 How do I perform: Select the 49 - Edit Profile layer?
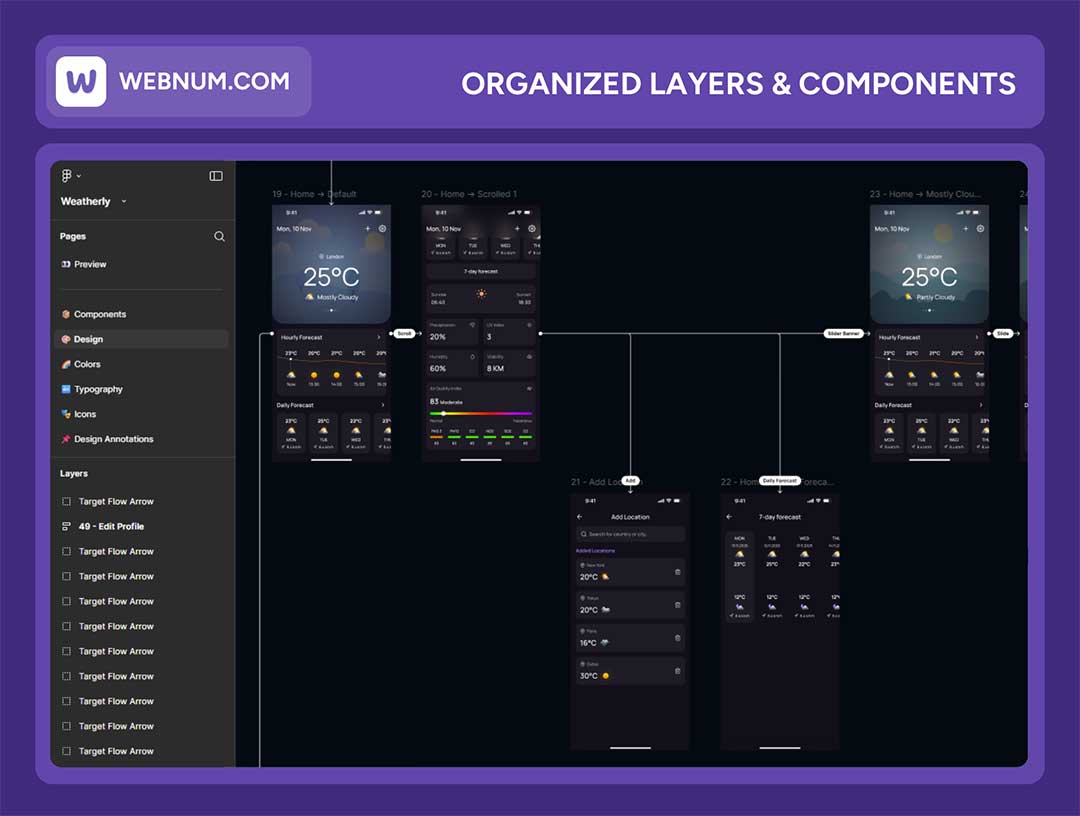tap(111, 526)
